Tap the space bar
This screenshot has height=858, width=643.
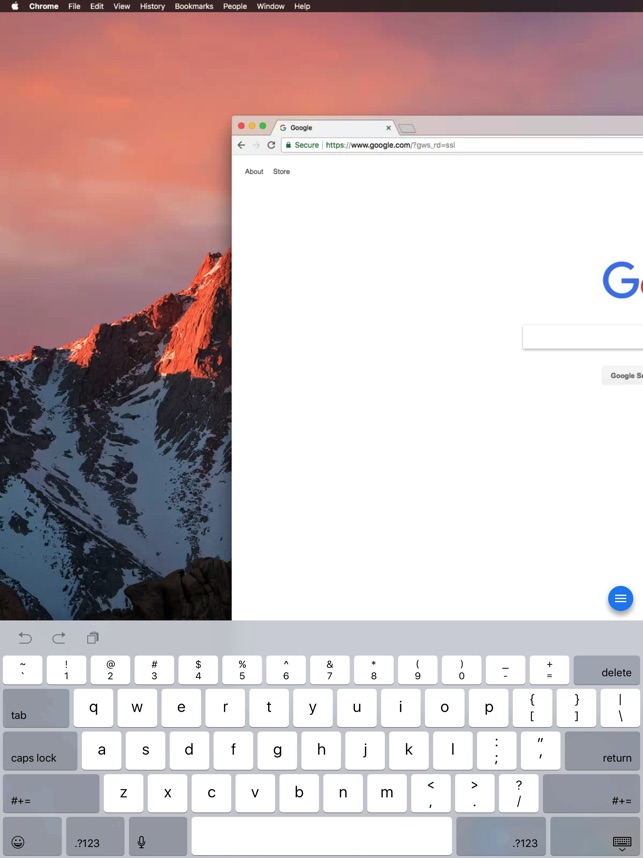(322, 837)
